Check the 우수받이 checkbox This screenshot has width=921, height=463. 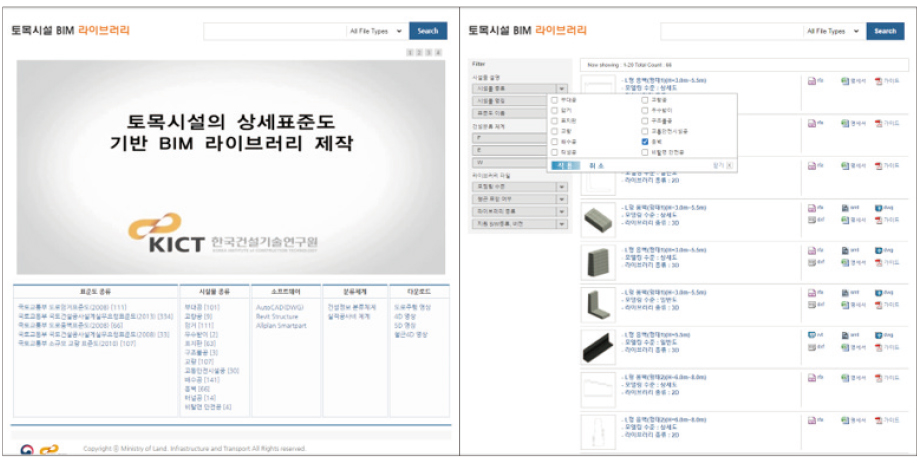pos(645,110)
